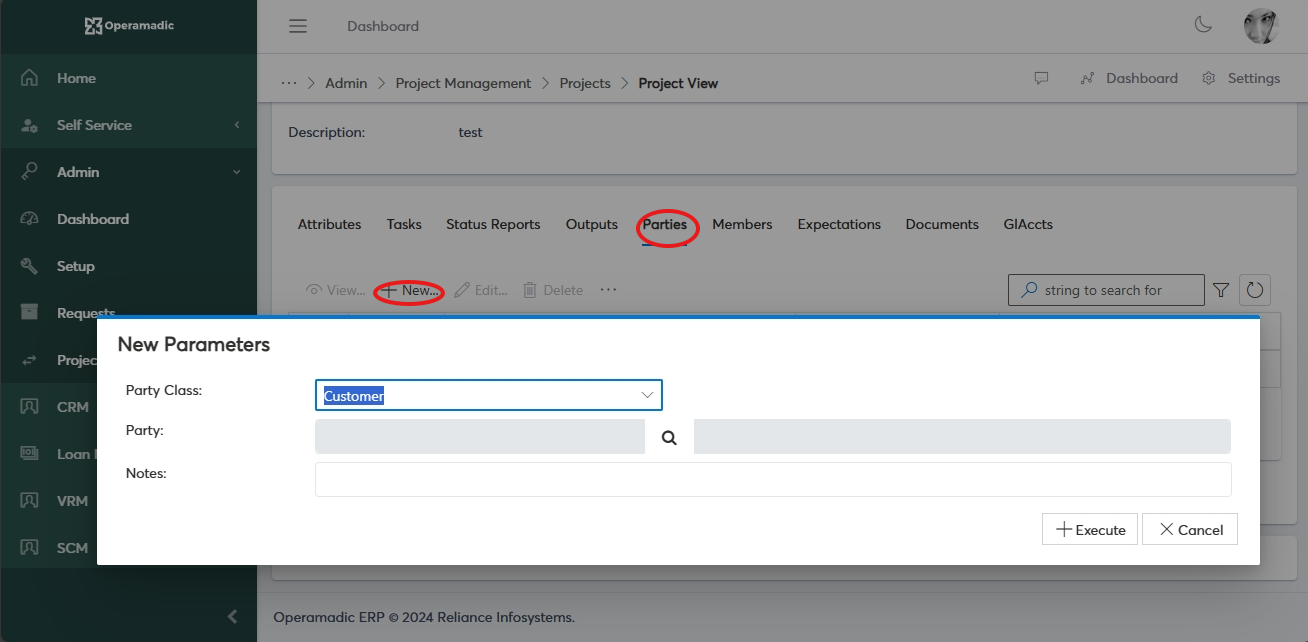
Task: Switch to Expectations tab
Action: pyautogui.click(x=839, y=224)
